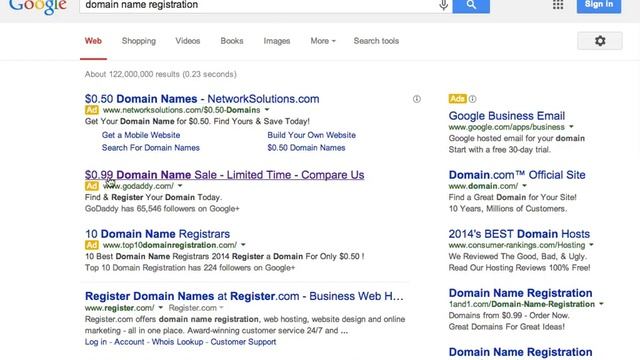Click About 122,000,000 results text
640x360 pixels.
point(160,74)
